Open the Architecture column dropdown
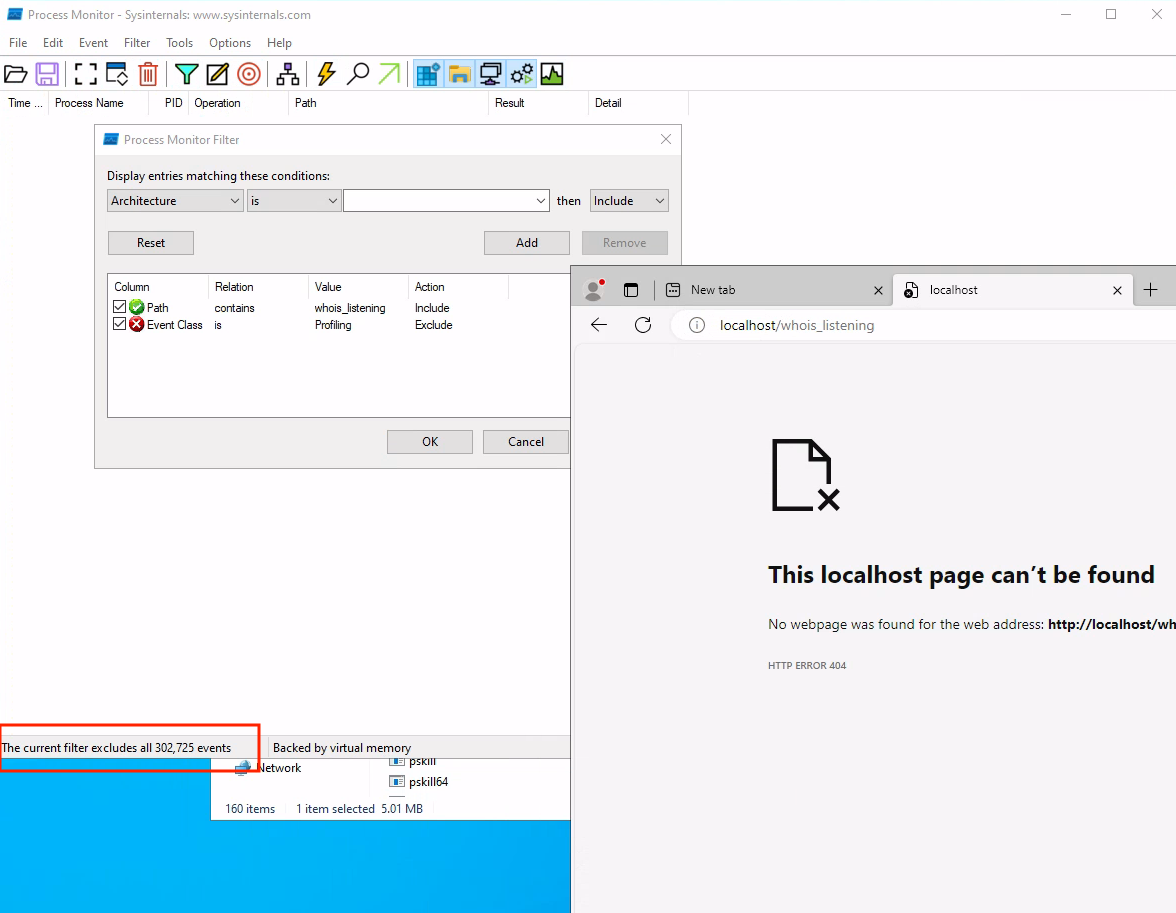The width and height of the screenshot is (1176, 913). [236, 200]
